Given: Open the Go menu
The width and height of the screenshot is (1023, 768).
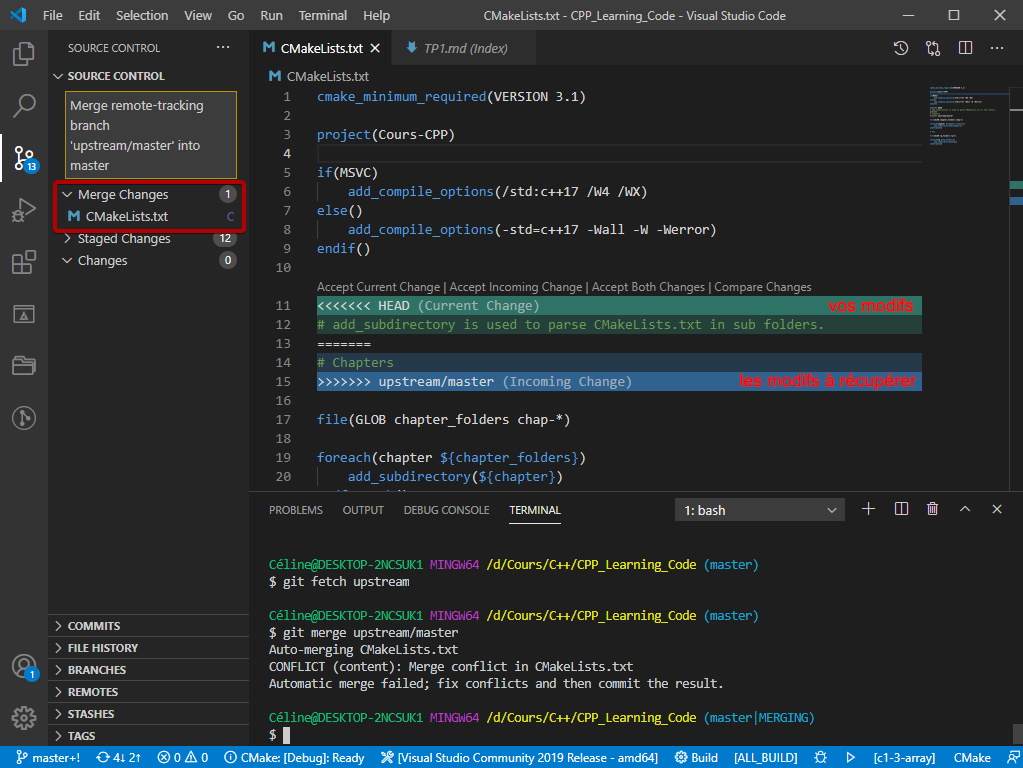Looking at the screenshot, I should point(236,15).
